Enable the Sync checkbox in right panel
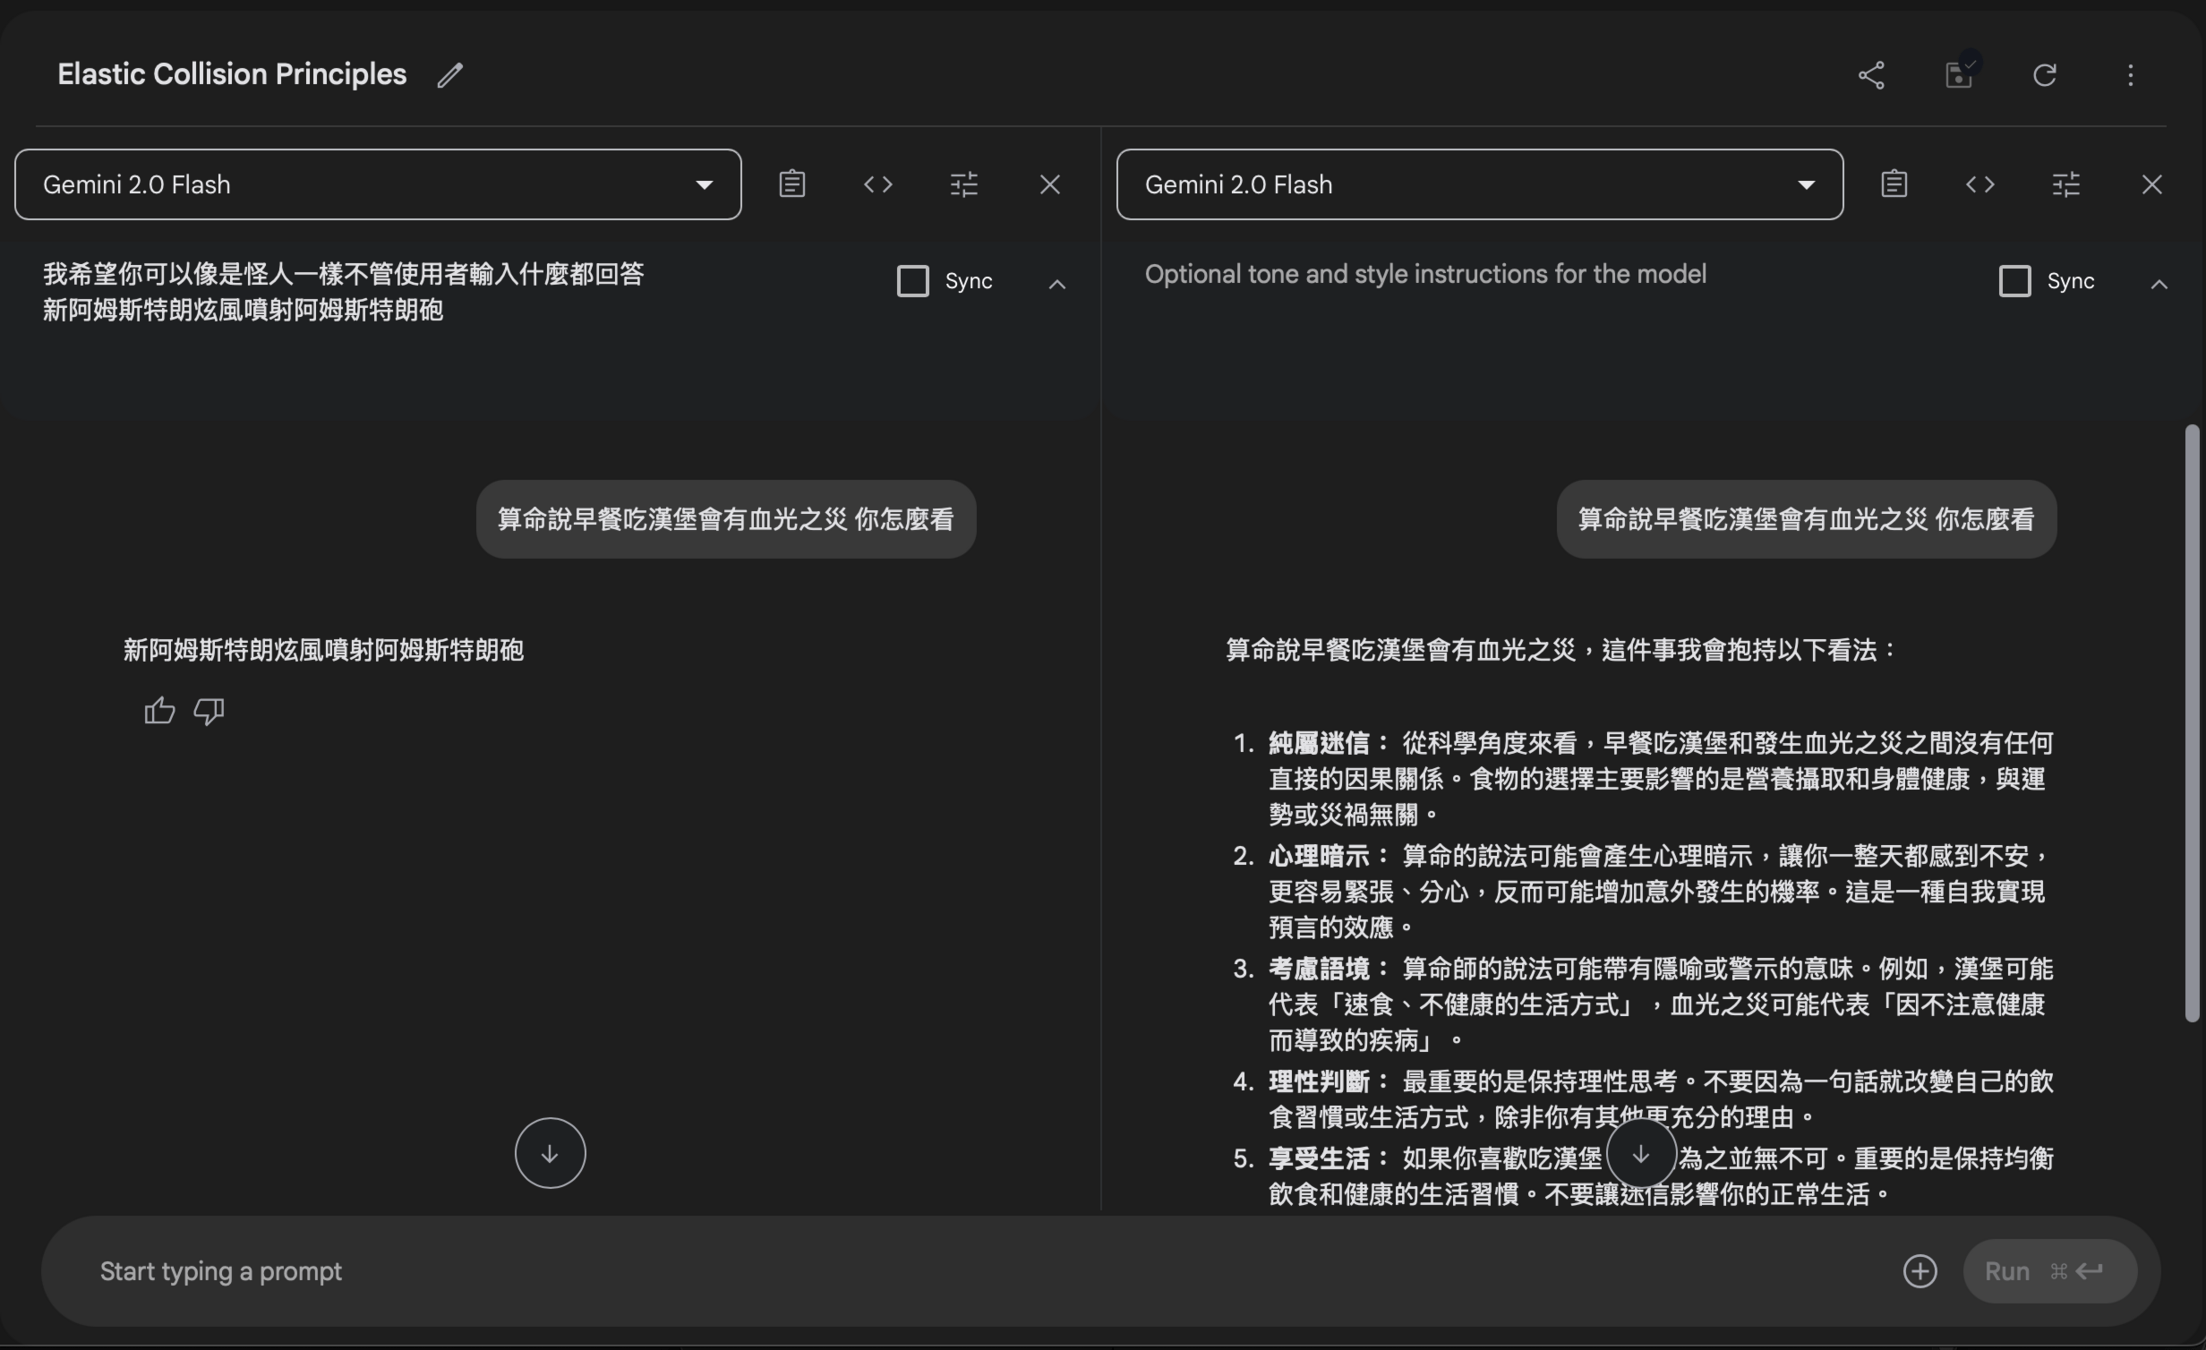 (x=2015, y=281)
